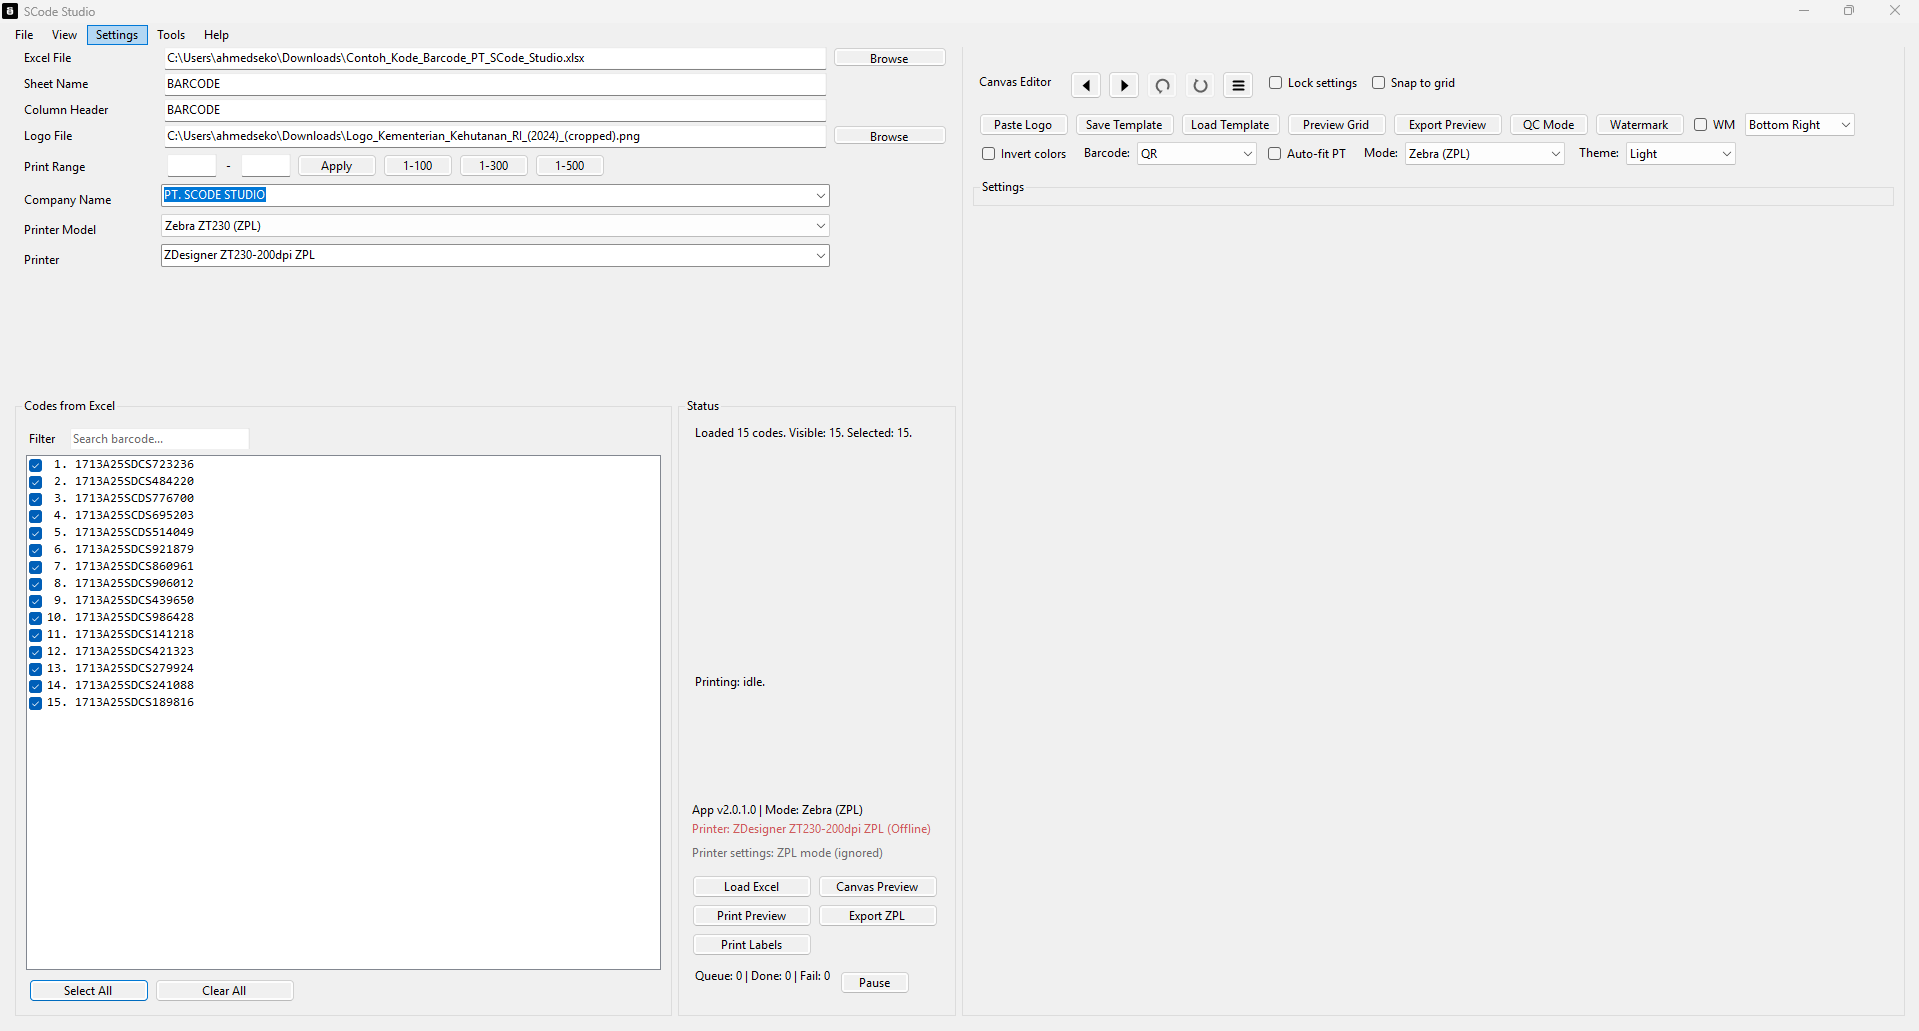Open the Settings menu
This screenshot has width=1919, height=1031.
pos(117,35)
